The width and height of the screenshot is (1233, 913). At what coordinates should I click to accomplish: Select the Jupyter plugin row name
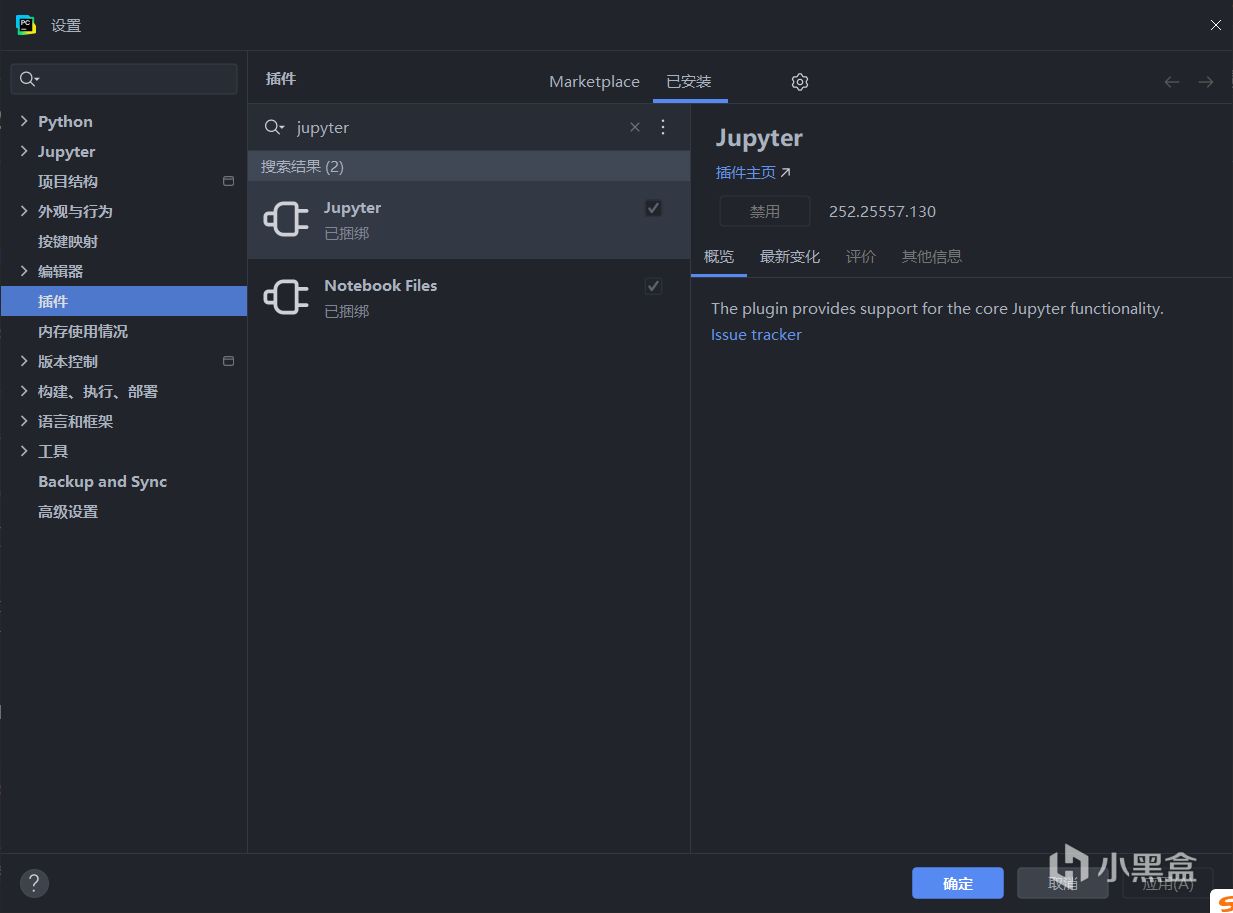click(352, 208)
